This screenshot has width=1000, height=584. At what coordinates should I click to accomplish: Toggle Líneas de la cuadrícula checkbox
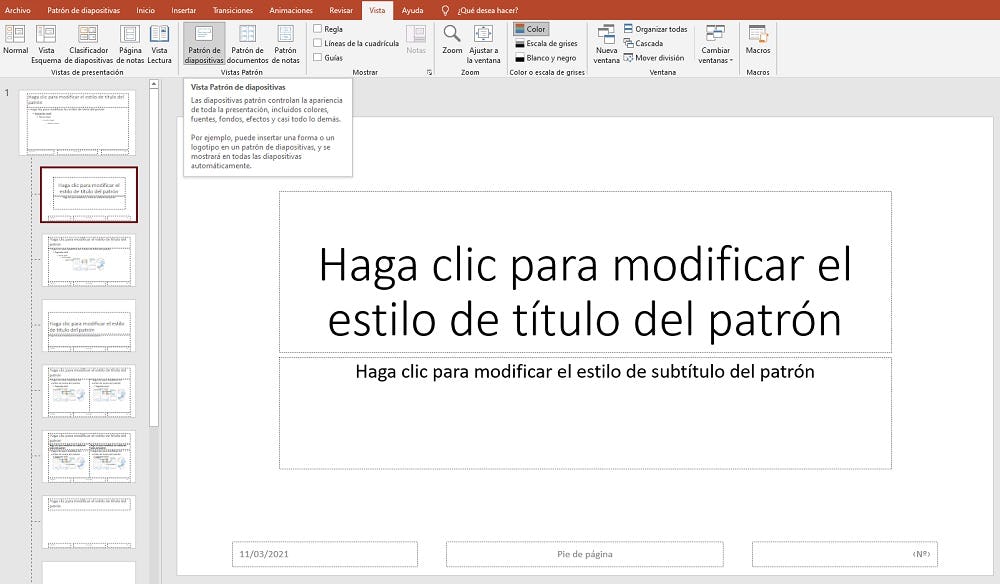tap(318, 43)
